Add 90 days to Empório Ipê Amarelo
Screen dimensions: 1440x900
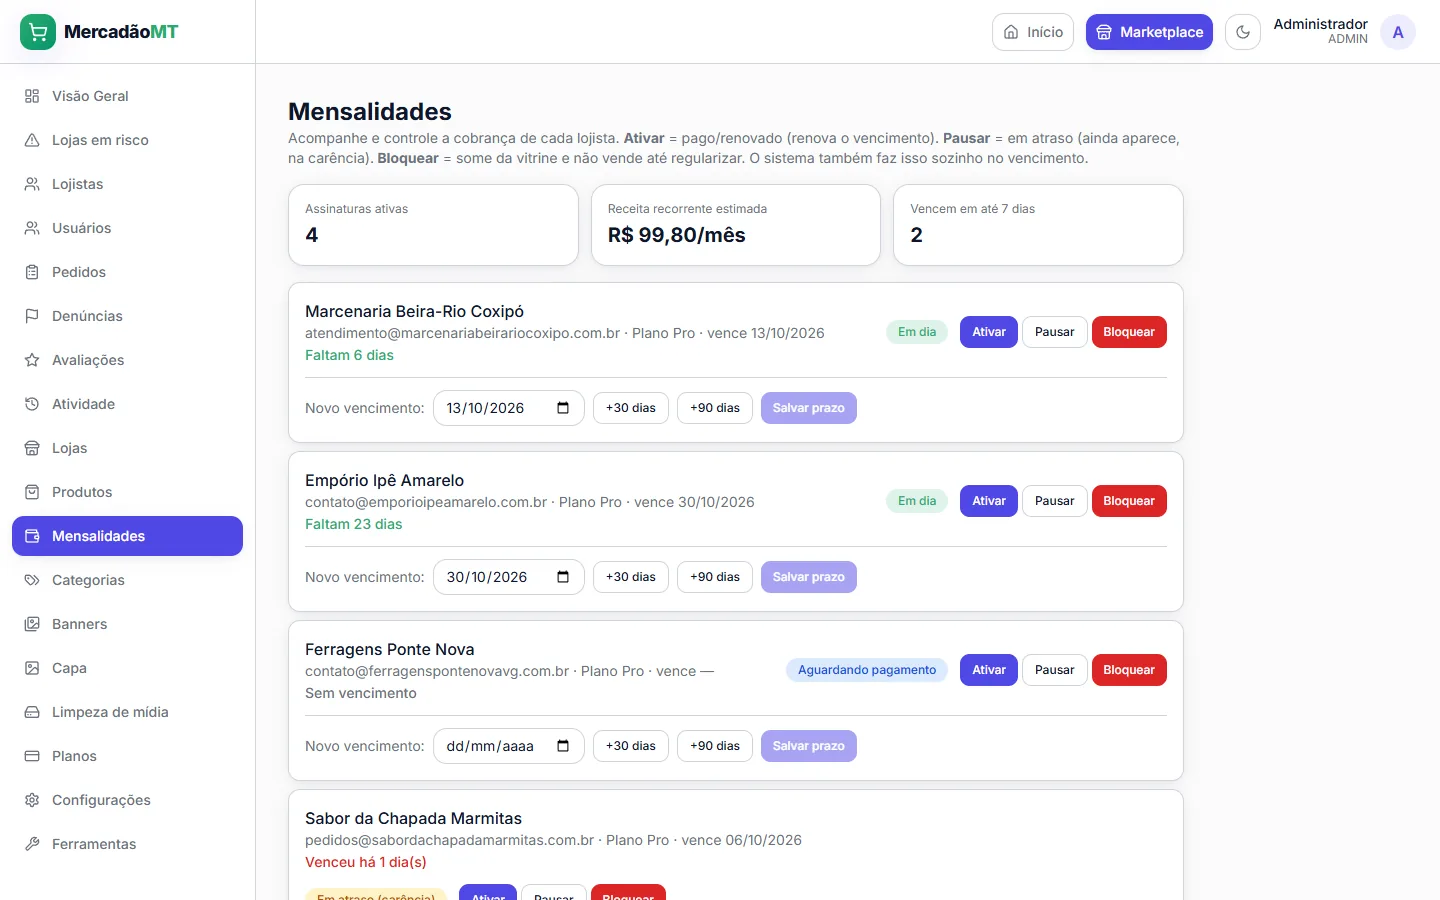pyautogui.click(x=715, y=577)
